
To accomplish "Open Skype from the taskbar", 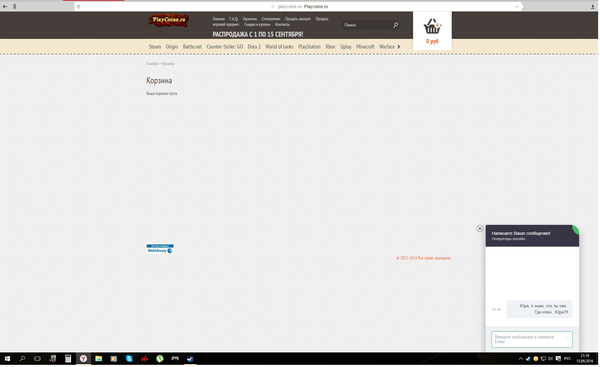I will pos(129,359).
